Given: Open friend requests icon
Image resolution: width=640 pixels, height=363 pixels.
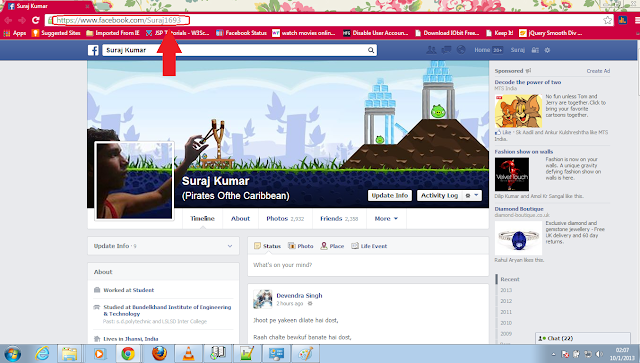Looking at the screenshot, I should pos(431,50).
